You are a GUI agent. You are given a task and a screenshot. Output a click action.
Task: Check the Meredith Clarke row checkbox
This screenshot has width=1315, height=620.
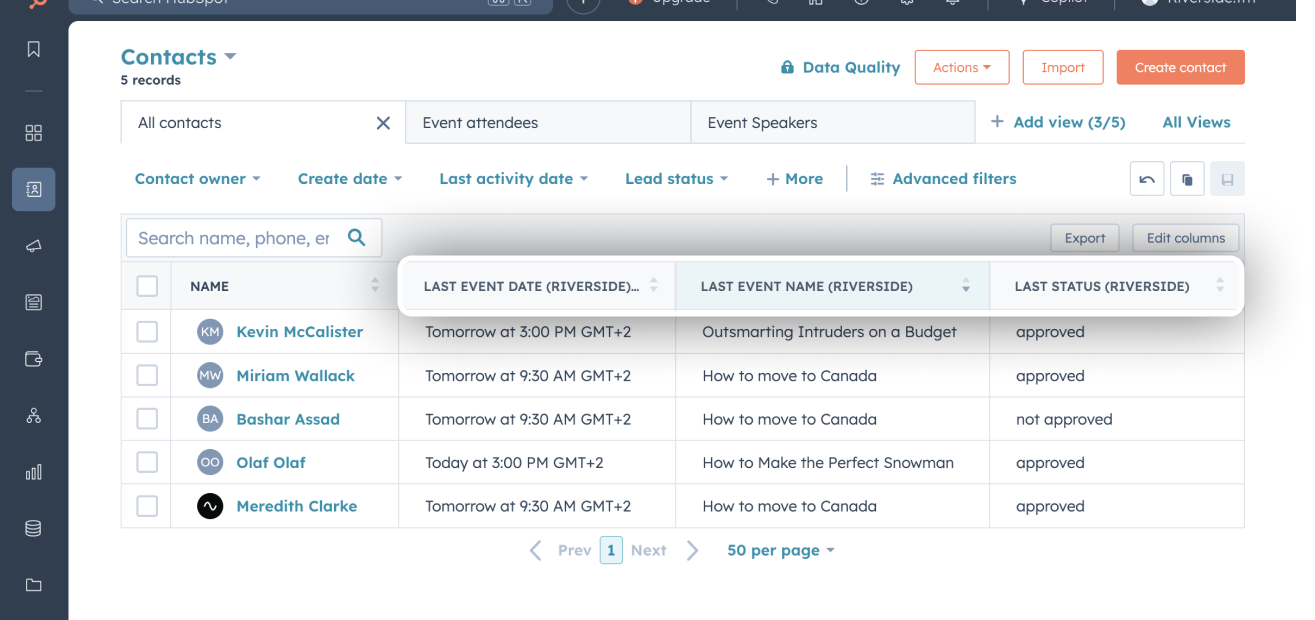[147, 506]
